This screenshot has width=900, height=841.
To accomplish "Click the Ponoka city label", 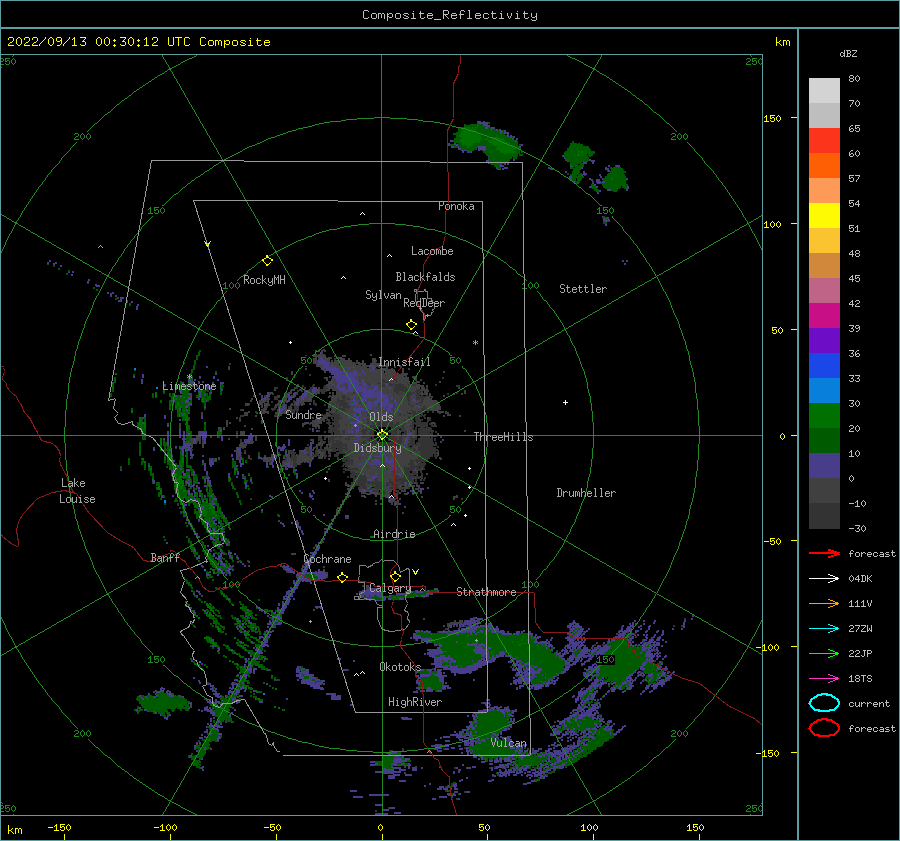I will pos(456,206).
